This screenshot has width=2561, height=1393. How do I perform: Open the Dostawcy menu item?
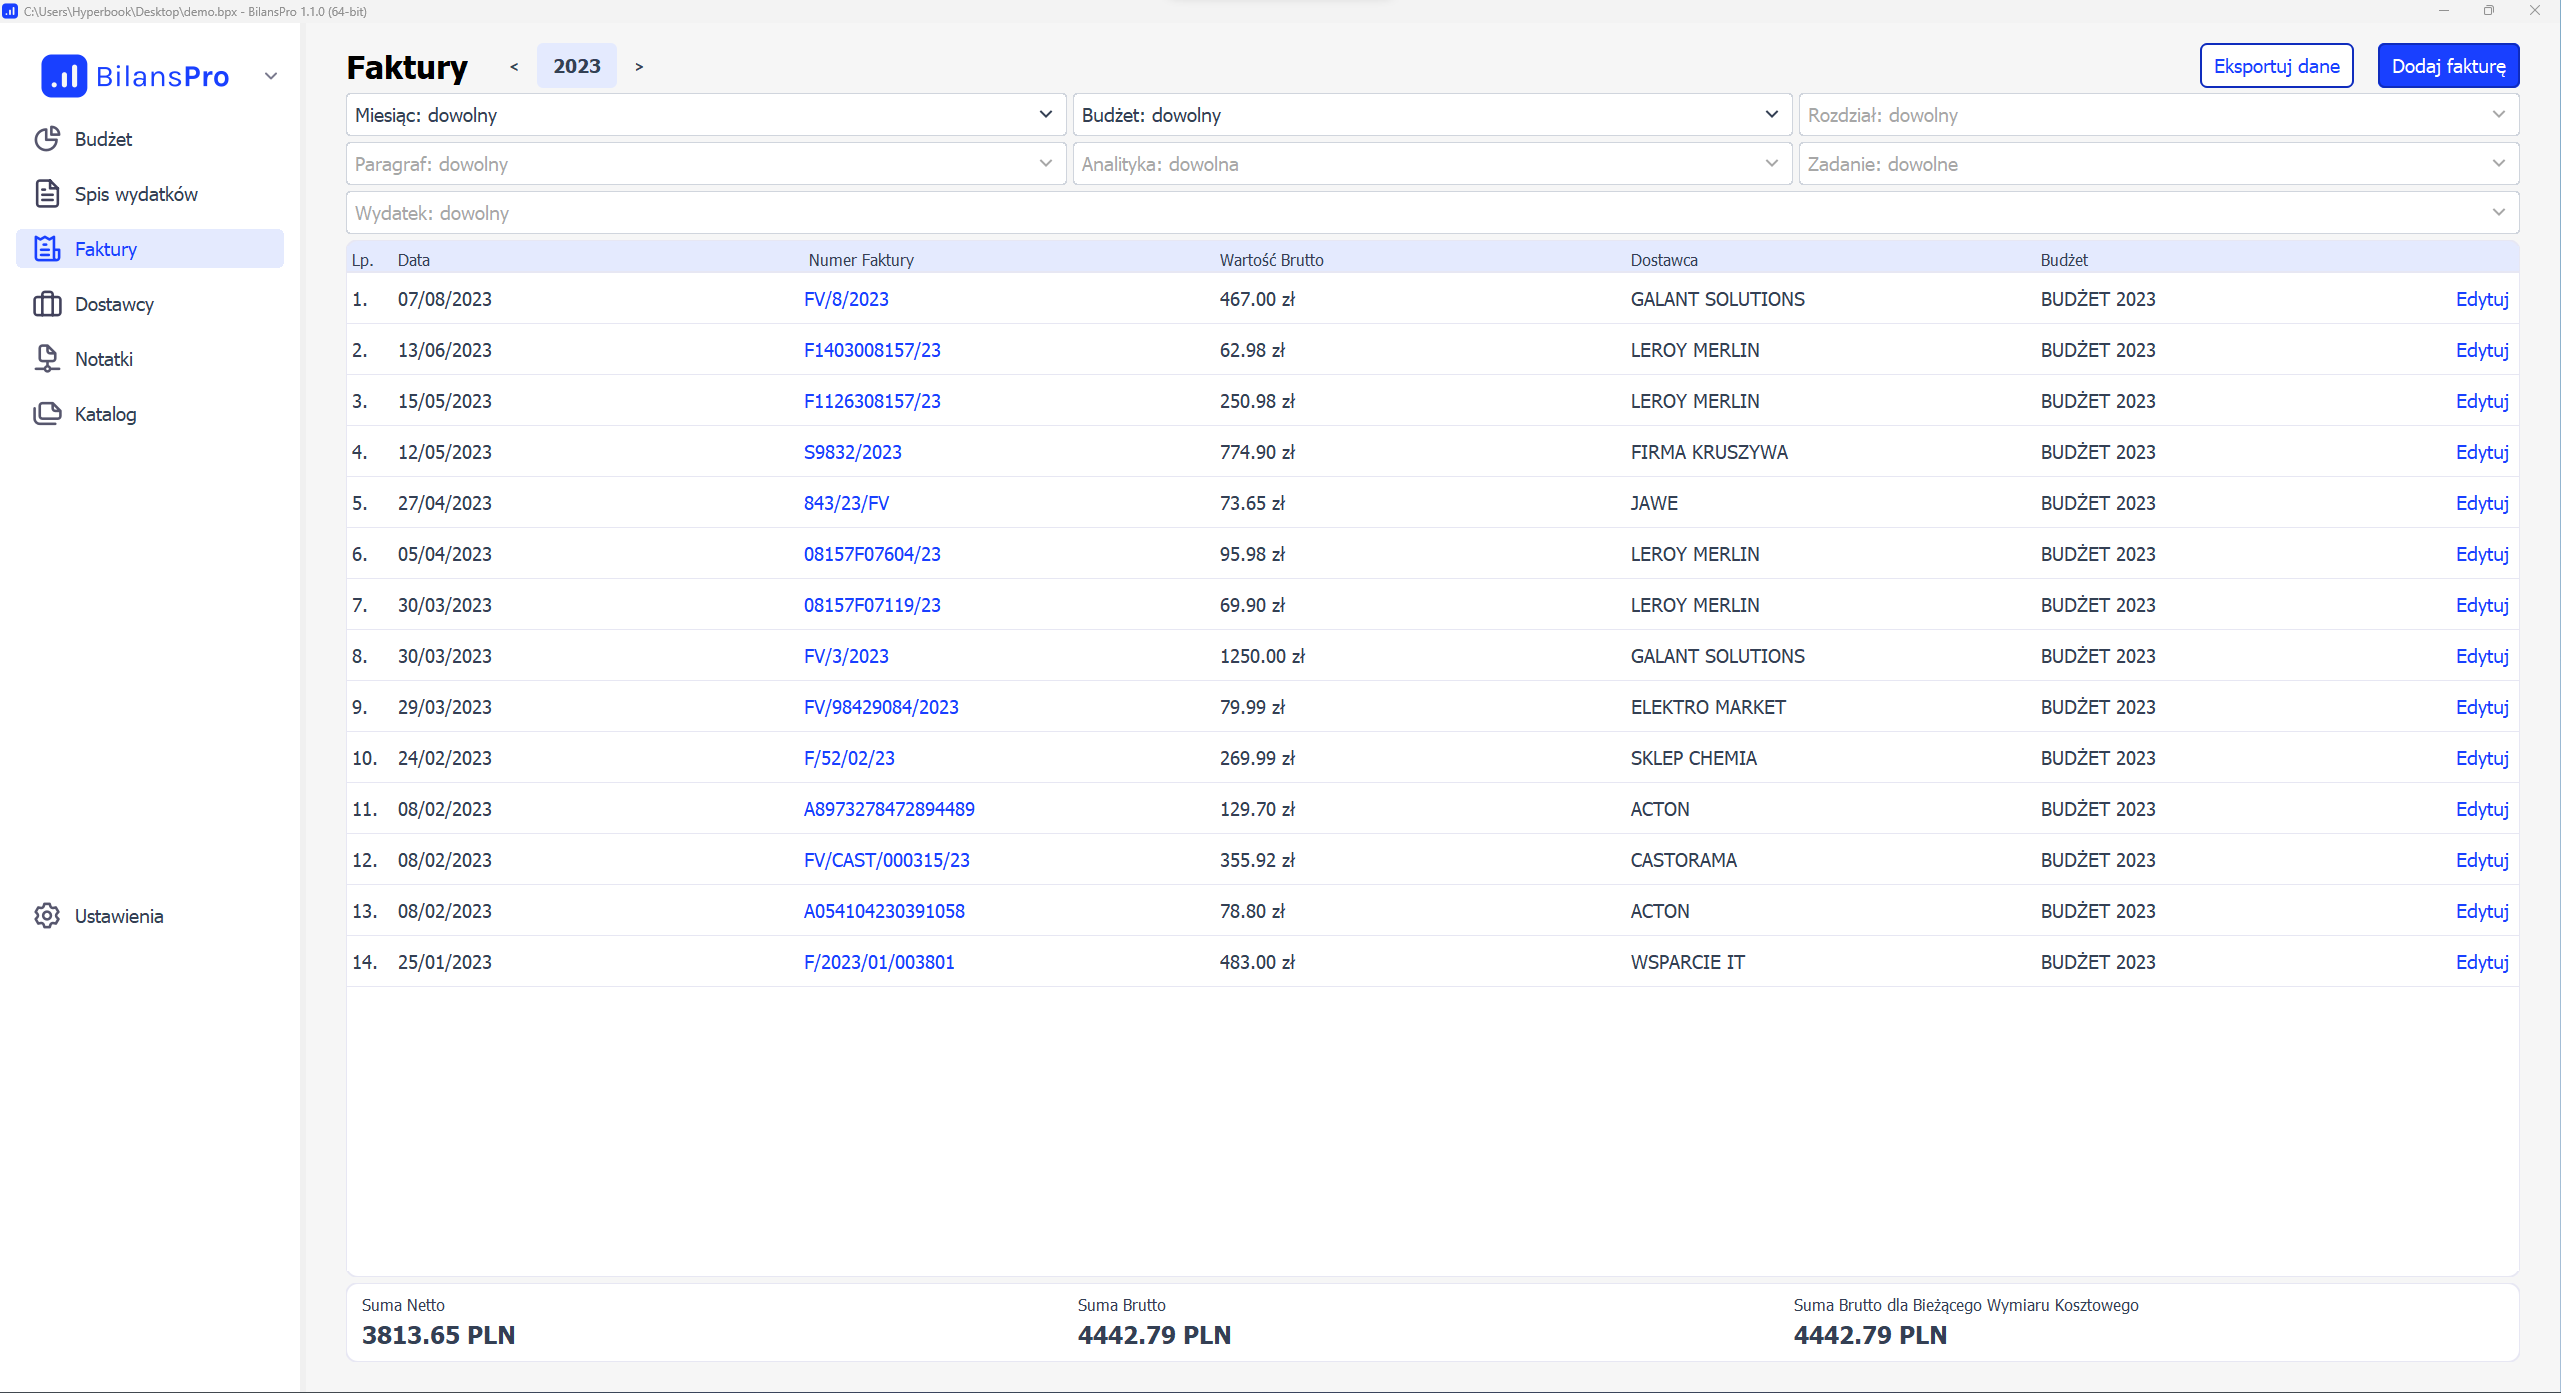(x=114, y=304)
